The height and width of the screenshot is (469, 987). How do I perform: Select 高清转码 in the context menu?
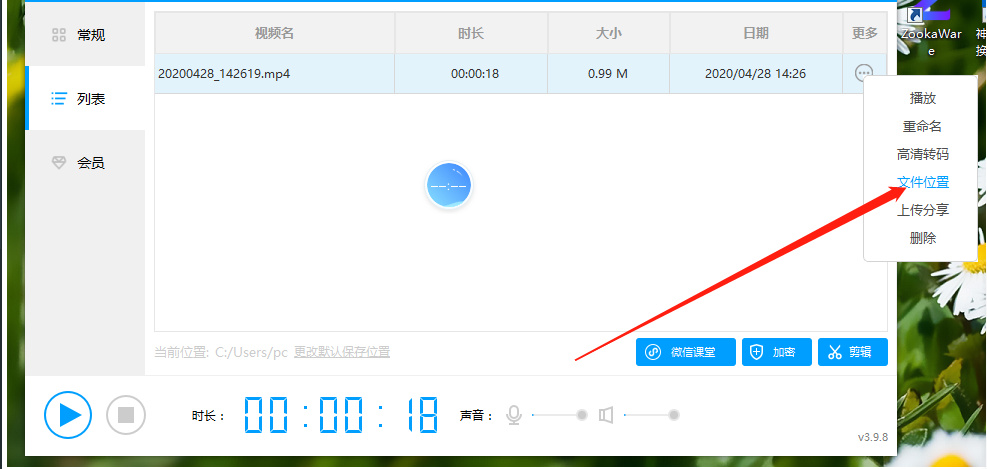click(x=922, y=154)
